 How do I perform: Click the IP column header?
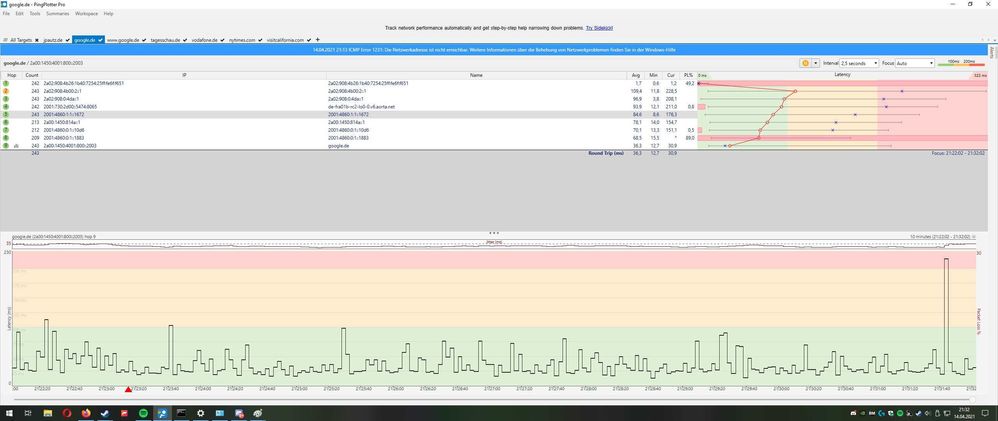184,75
